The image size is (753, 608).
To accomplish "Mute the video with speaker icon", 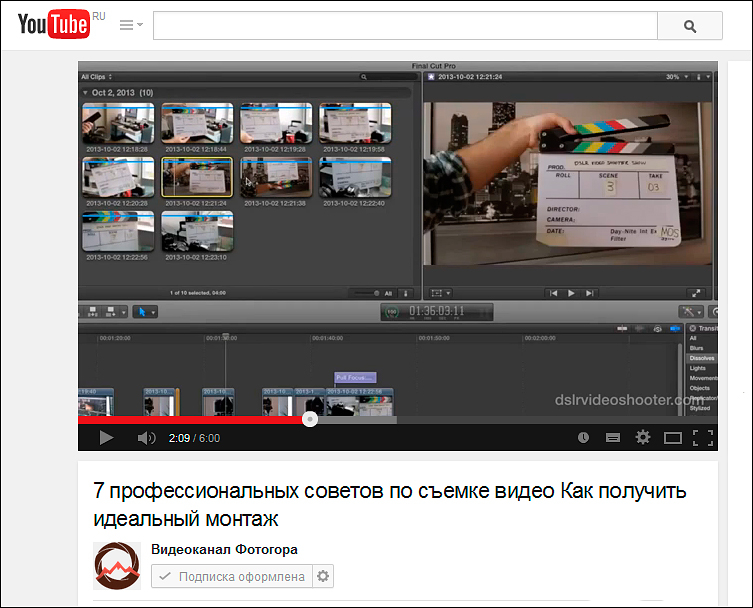I will pos(146,438).
